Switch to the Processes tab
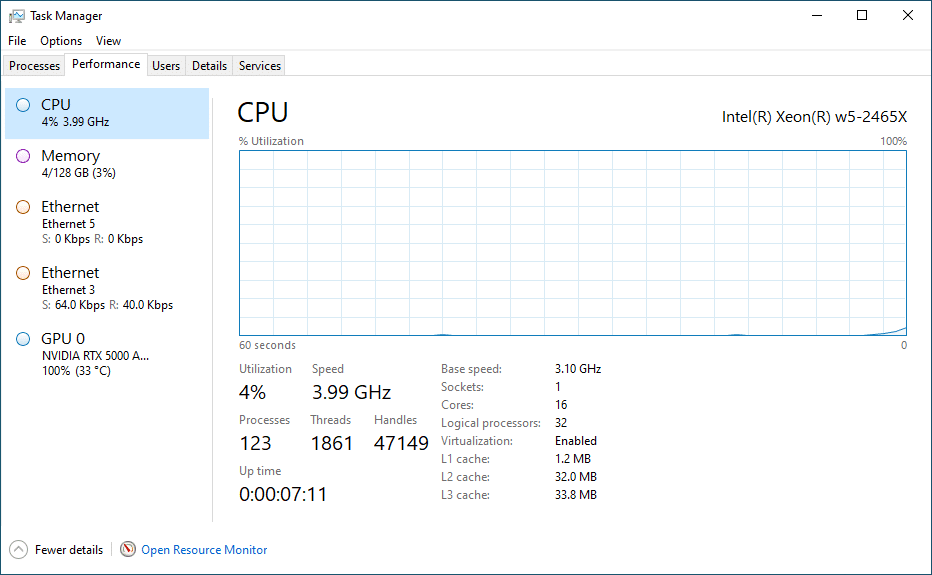This screenshot has height=575, width=932. point(34,65)
